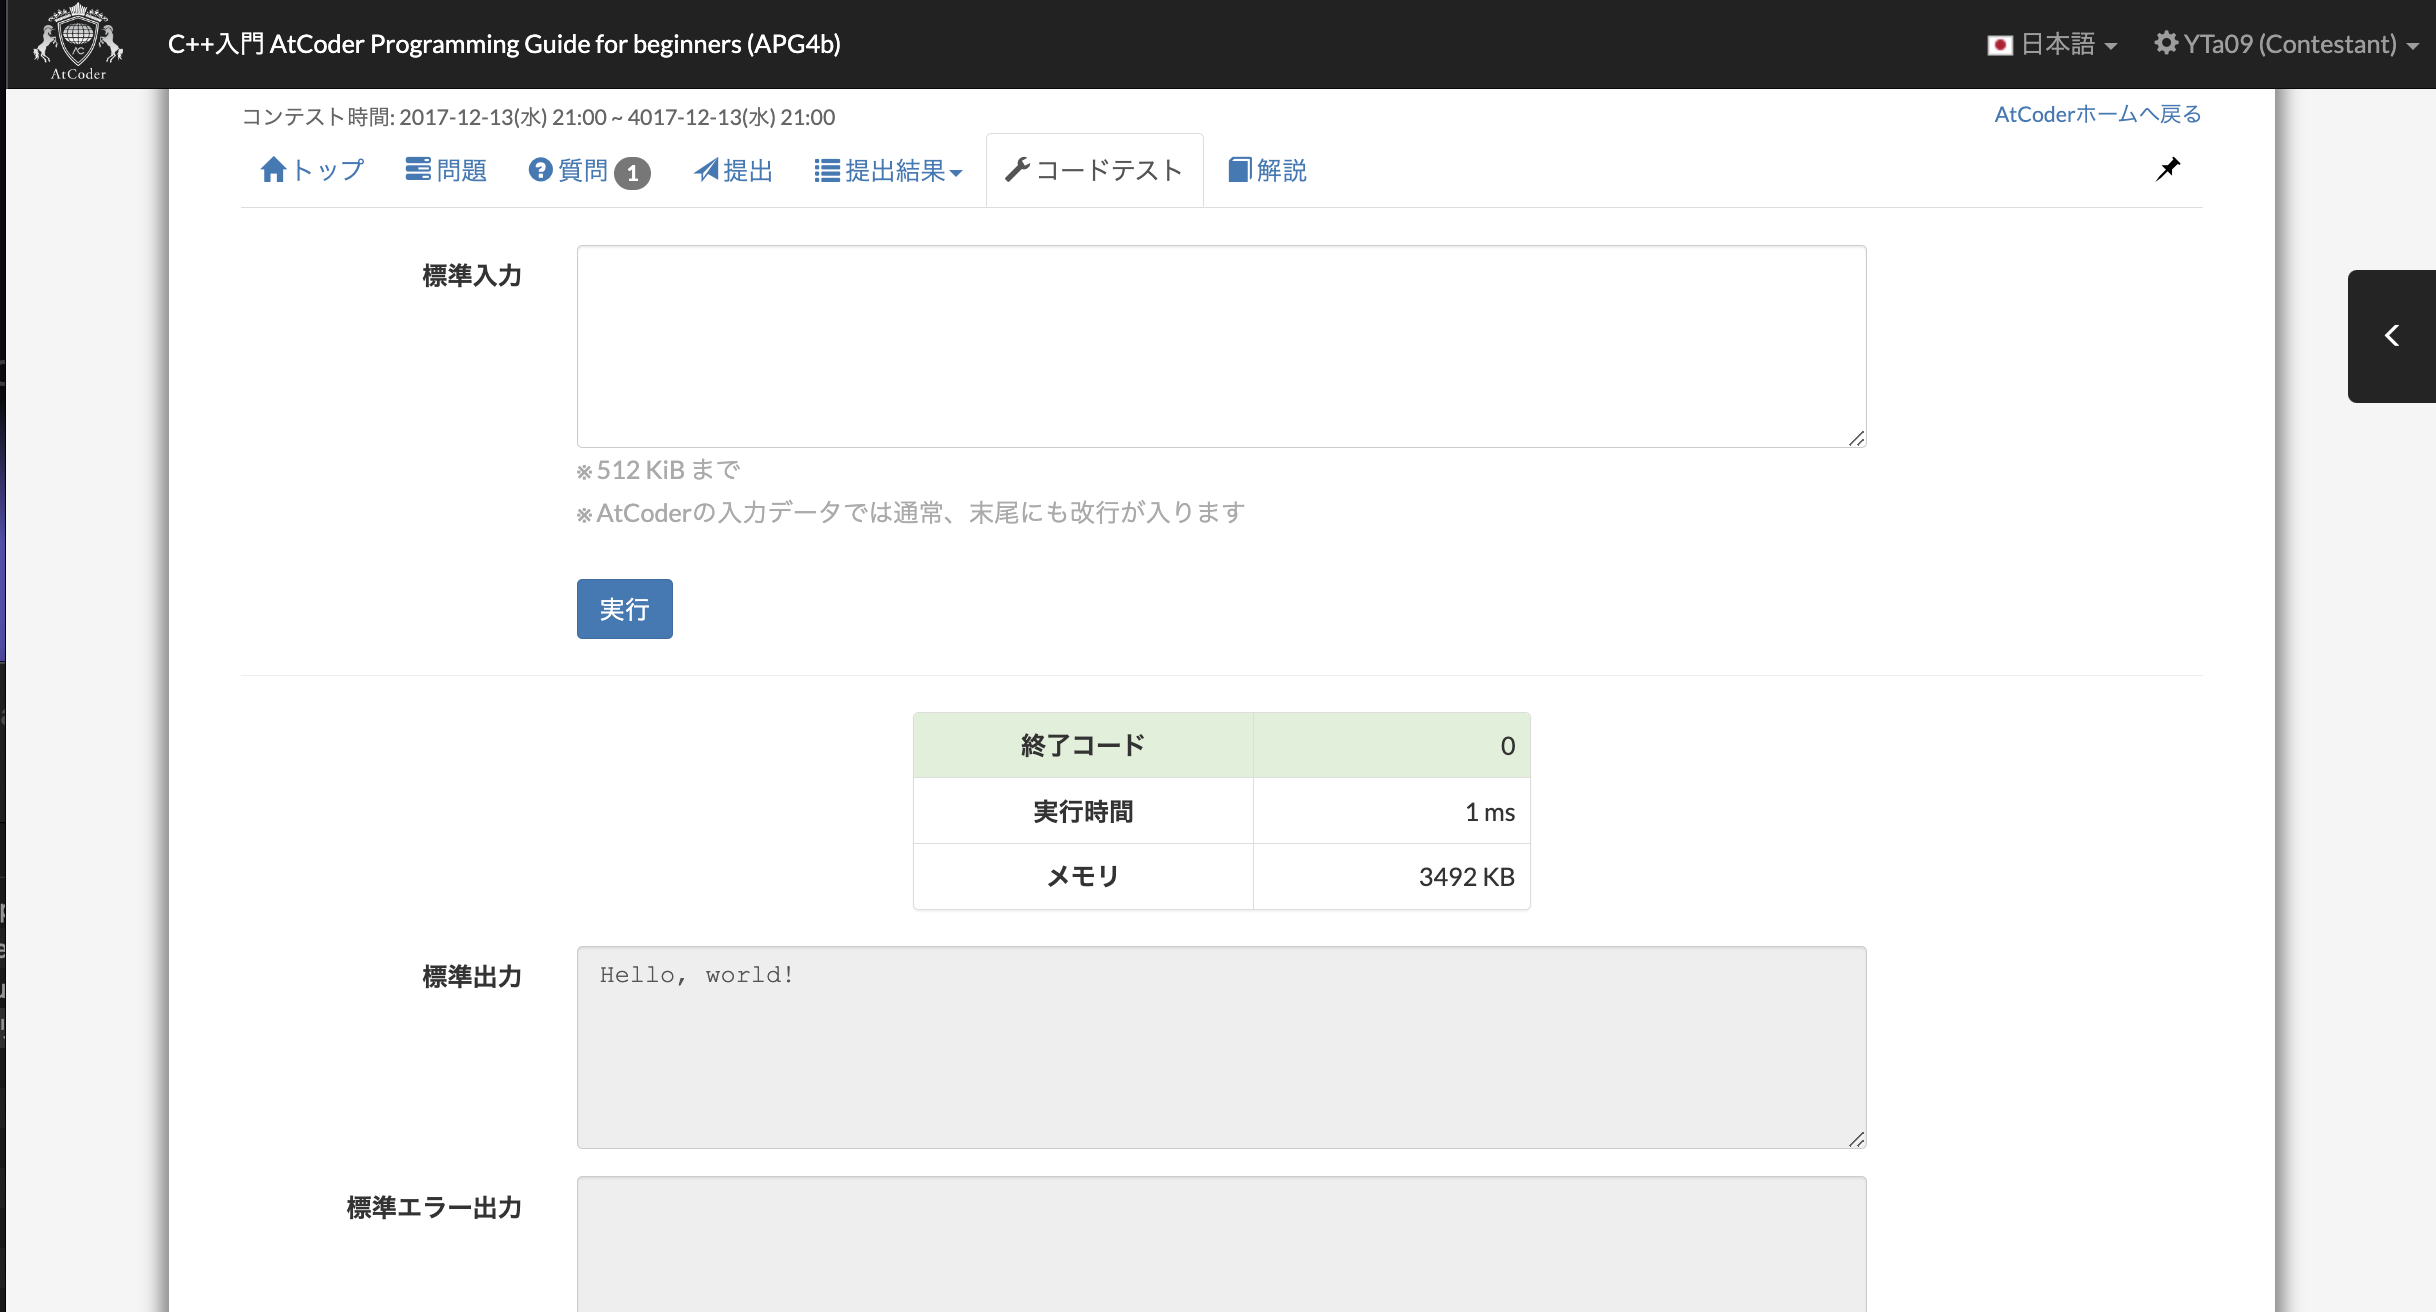Click the AtCoderホームへ戻る link
The height and width of the screenshot is (1312, 2436).
(2097, 115)
